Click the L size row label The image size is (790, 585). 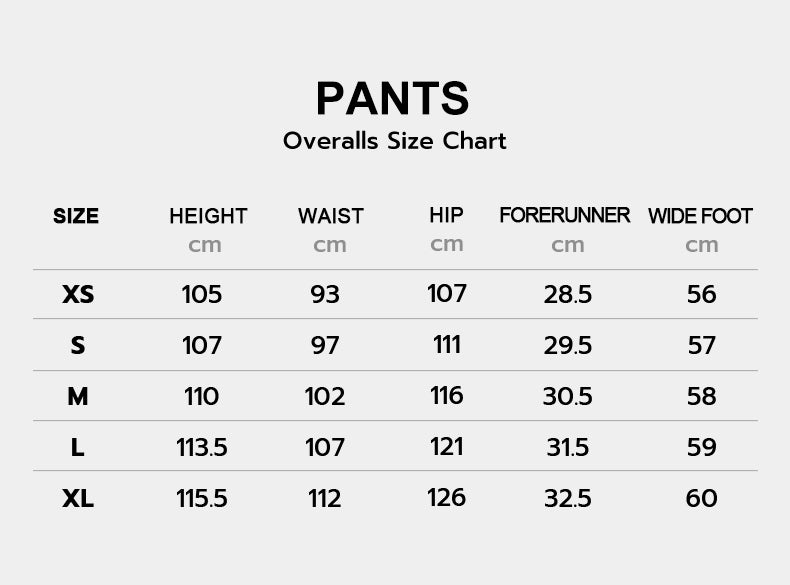coord(77,447)
